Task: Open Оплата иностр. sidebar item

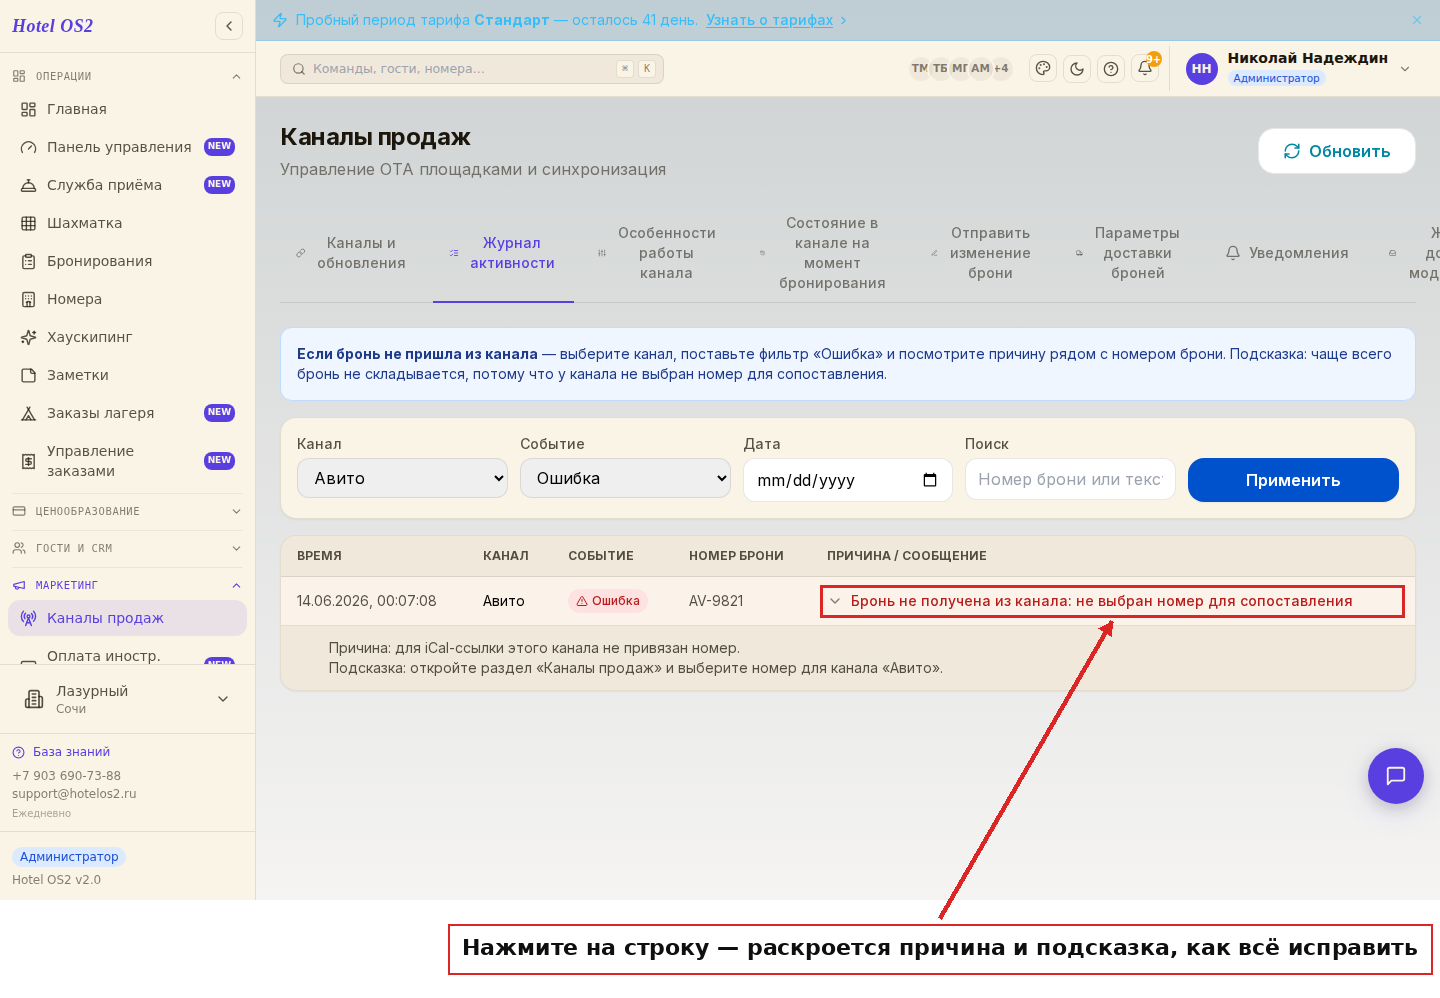Action: click(127, 654)
